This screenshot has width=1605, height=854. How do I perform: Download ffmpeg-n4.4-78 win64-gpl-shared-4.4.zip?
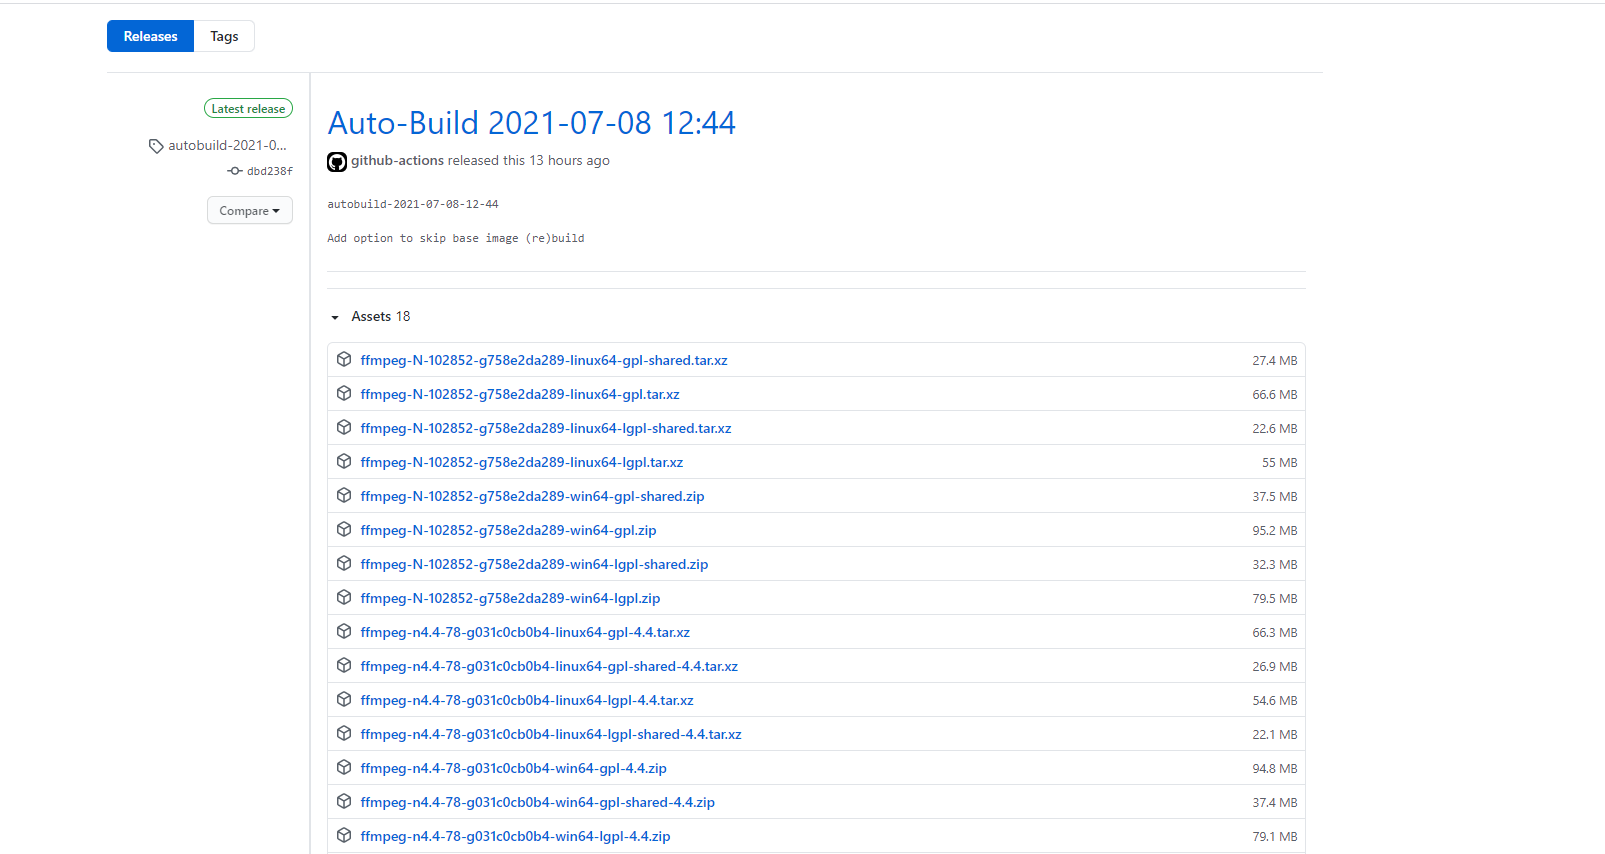click(x=538, y=802)
